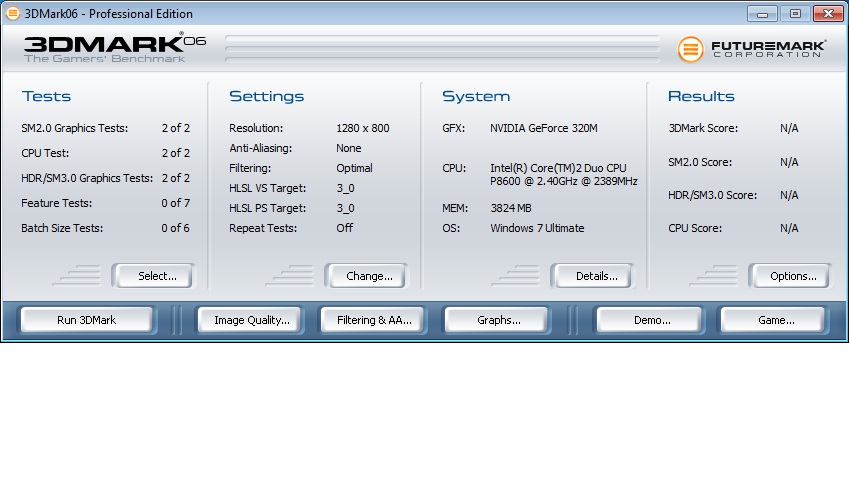Click the 'Intel(R) Core(TM)2 Duo CPU' text
Screen dimensions: 849x480
click(x=558, y=168)
